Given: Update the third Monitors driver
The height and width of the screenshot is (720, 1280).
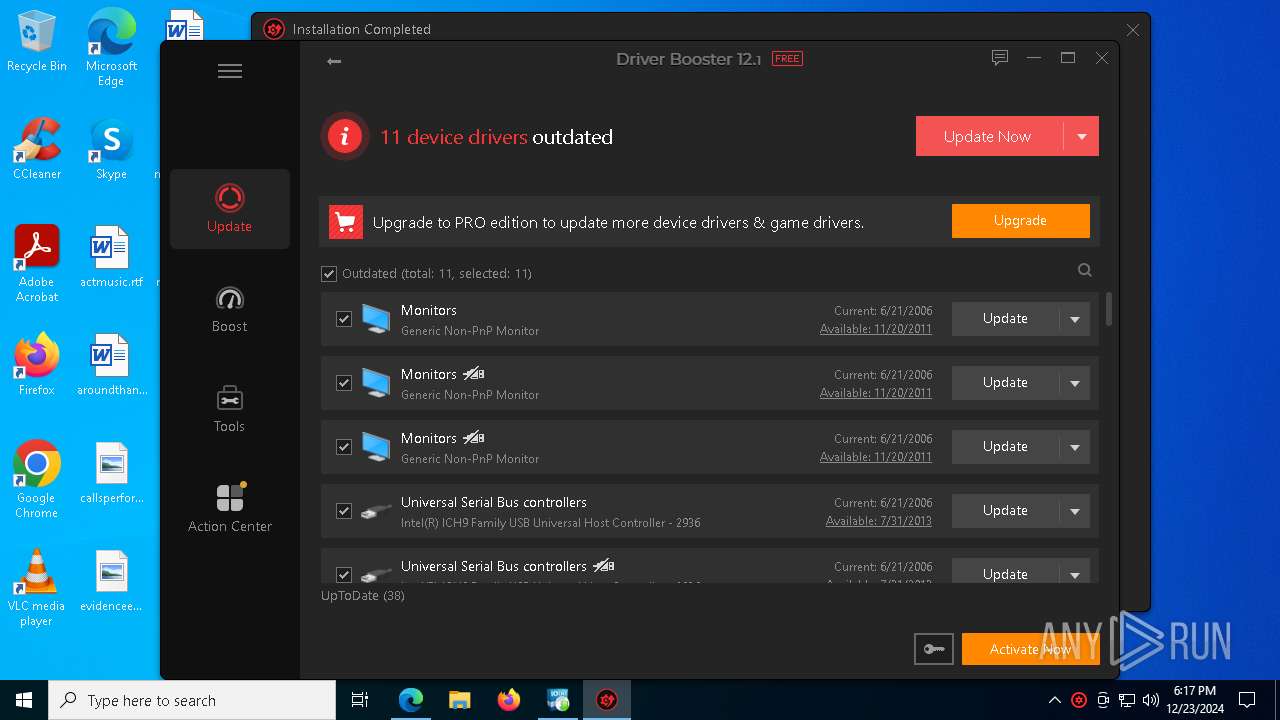Looking at the screenshot, I should pyautogui.click(x=1005, y=447).
